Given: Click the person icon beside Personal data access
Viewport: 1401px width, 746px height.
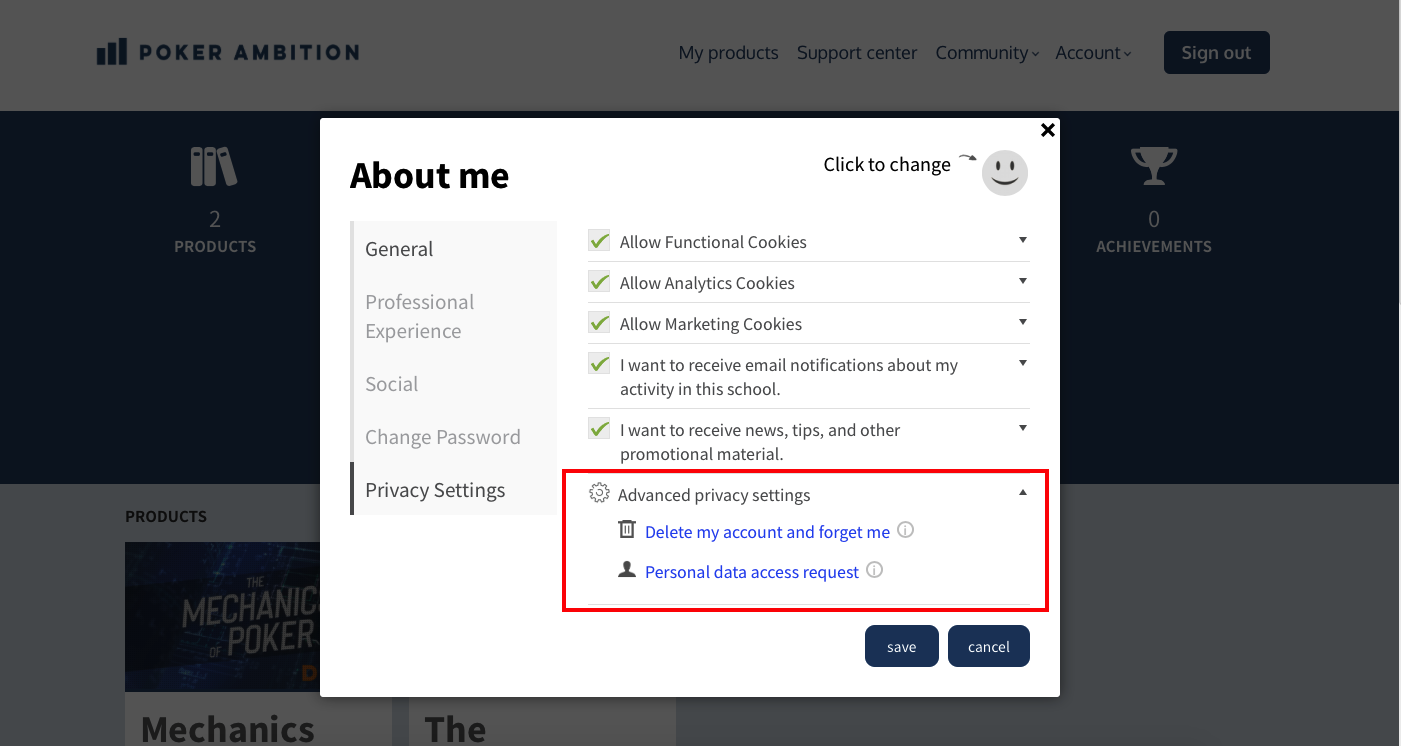Looking at the screenshot, I should pos(627,569).
